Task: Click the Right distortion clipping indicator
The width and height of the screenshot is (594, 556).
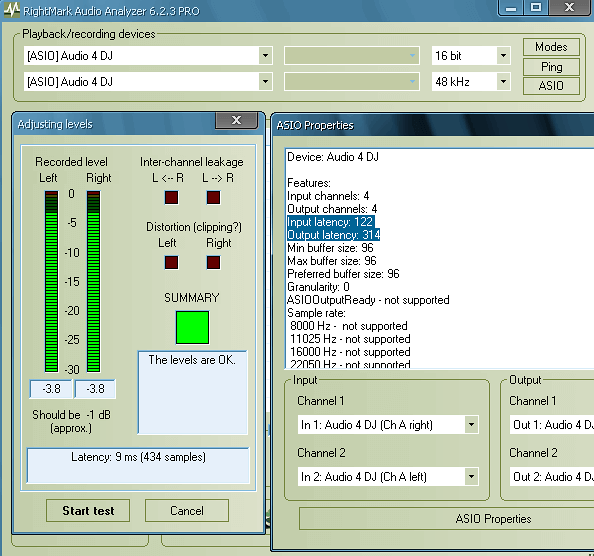Action: tap(213, 262)
